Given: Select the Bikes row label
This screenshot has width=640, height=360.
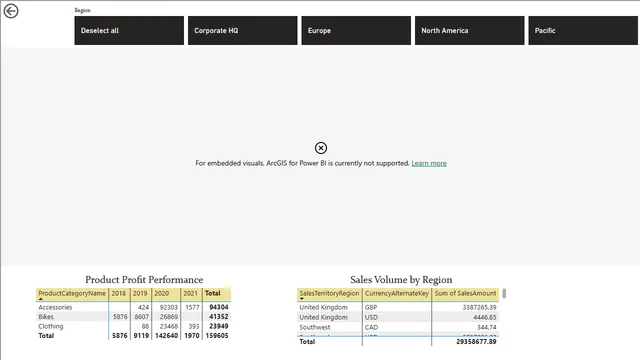Looking at the screenshot, I should tap(46, 317).
